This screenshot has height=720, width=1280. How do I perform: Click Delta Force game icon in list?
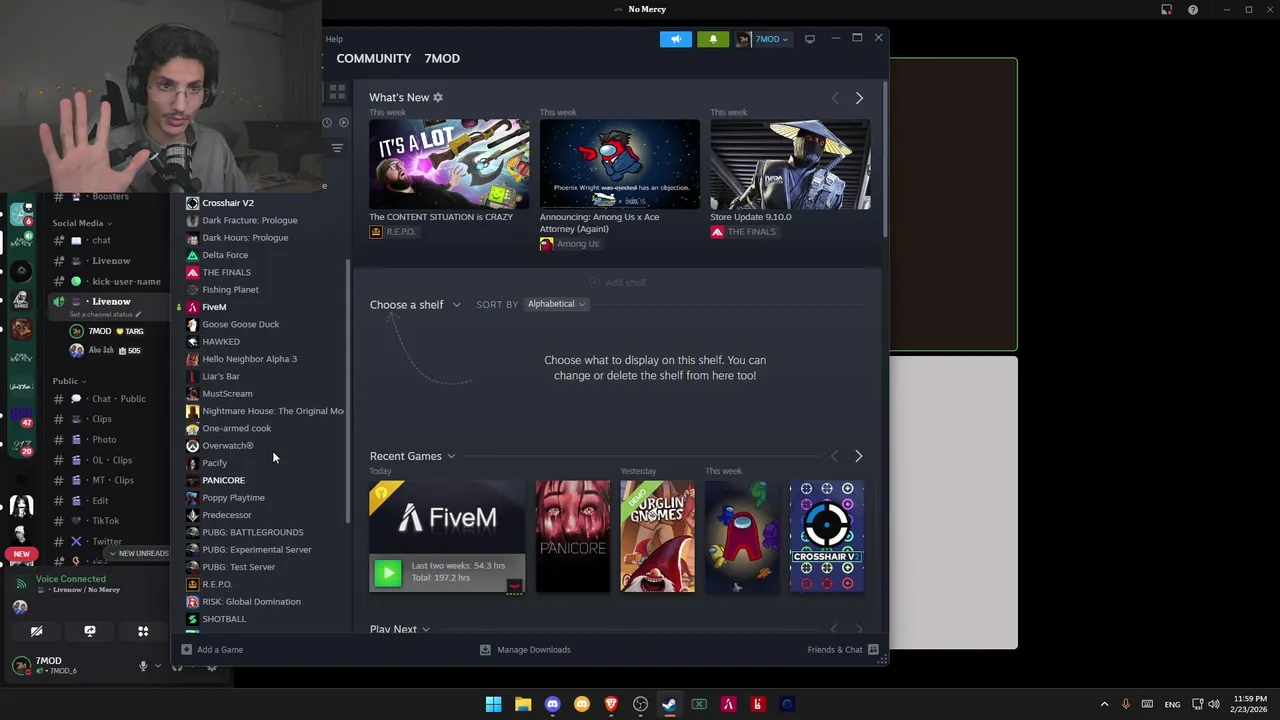pos(193,255)
